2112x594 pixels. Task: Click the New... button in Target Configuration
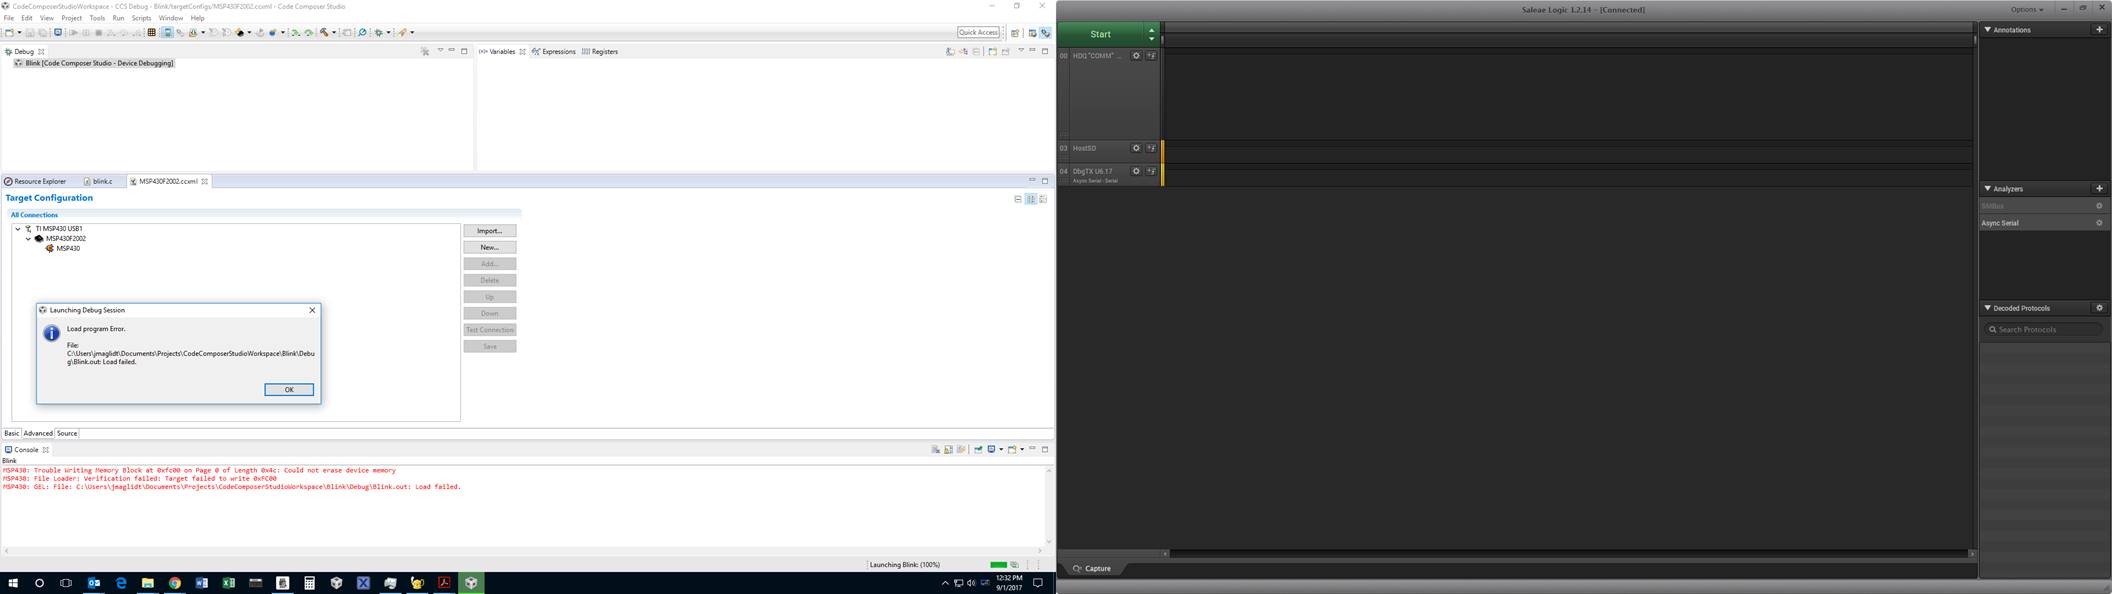click(490, 247)
